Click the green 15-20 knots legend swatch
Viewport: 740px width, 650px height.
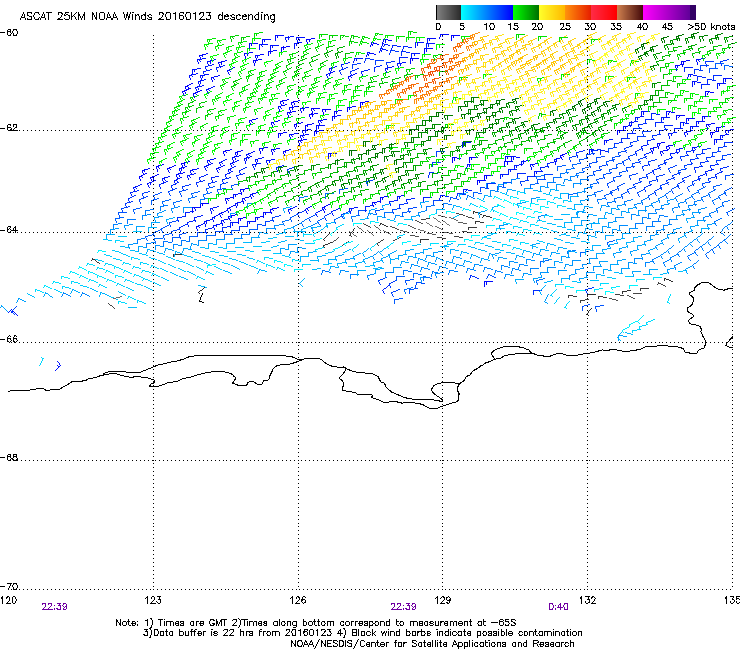tap(525, 12)
